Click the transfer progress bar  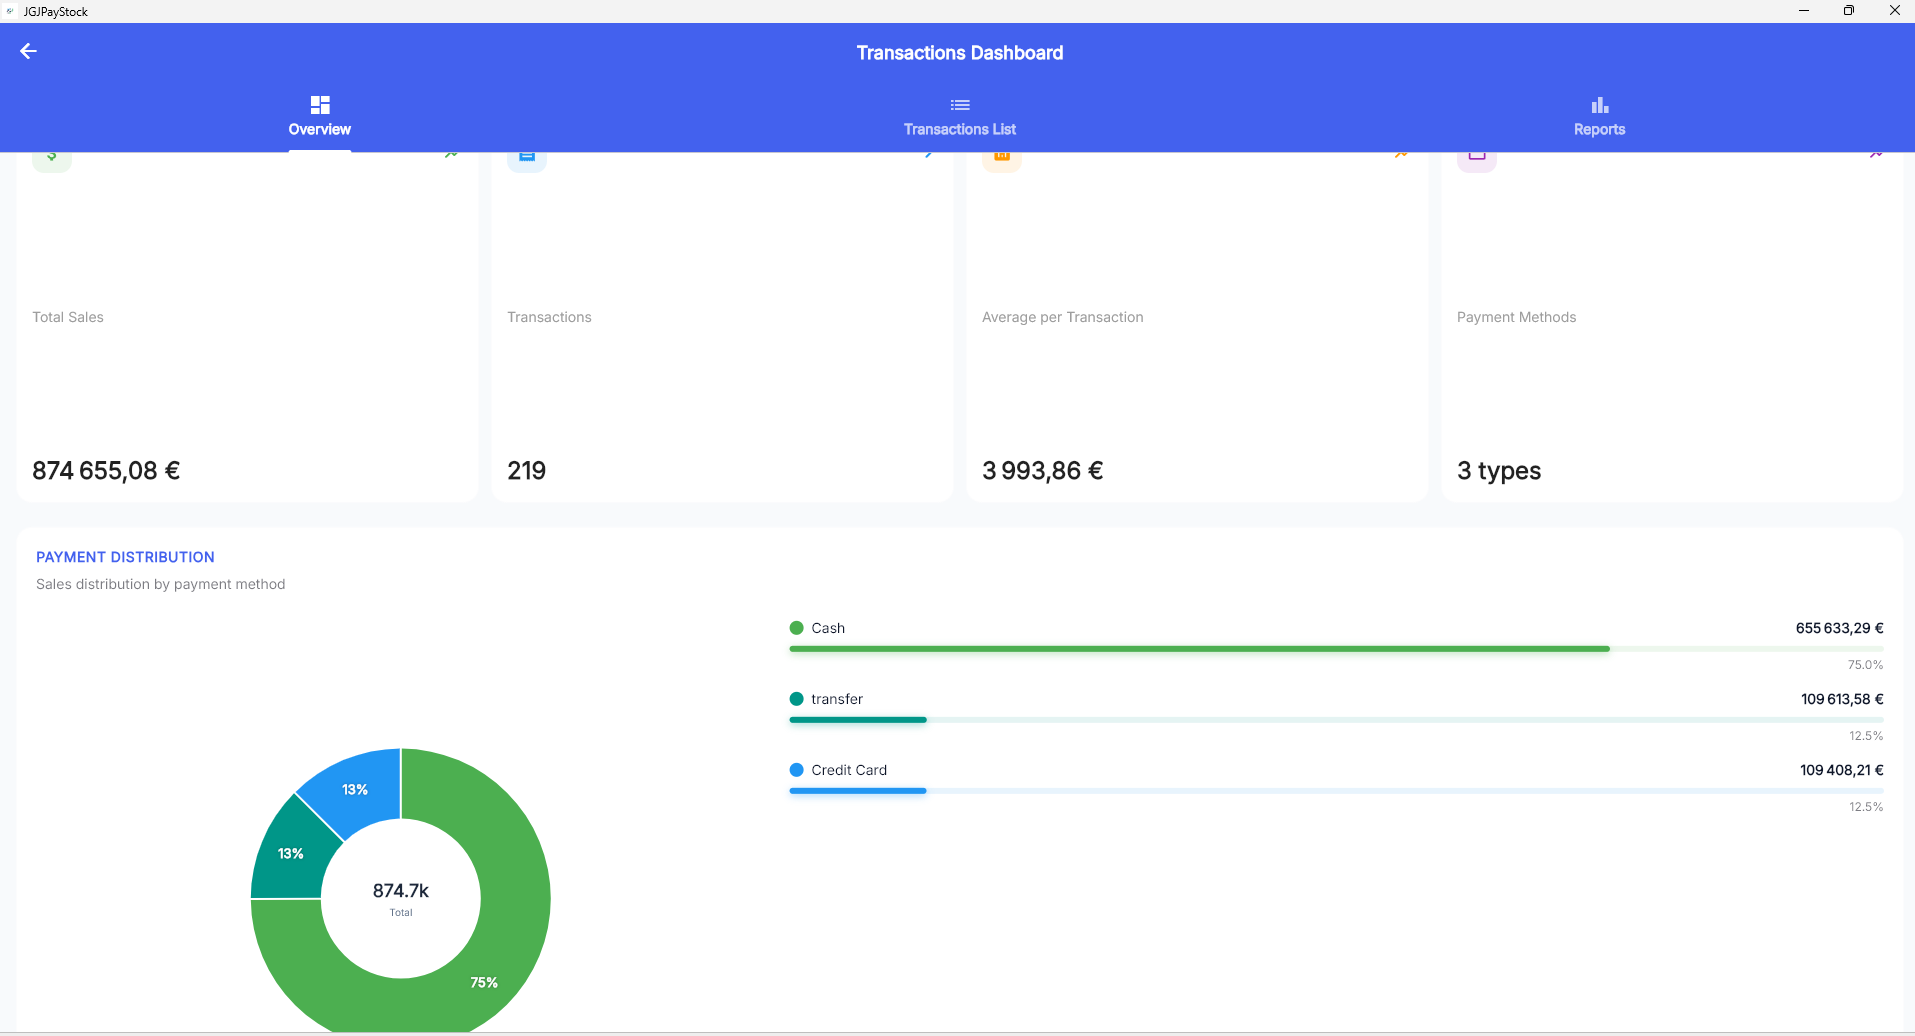point(1336,720)
